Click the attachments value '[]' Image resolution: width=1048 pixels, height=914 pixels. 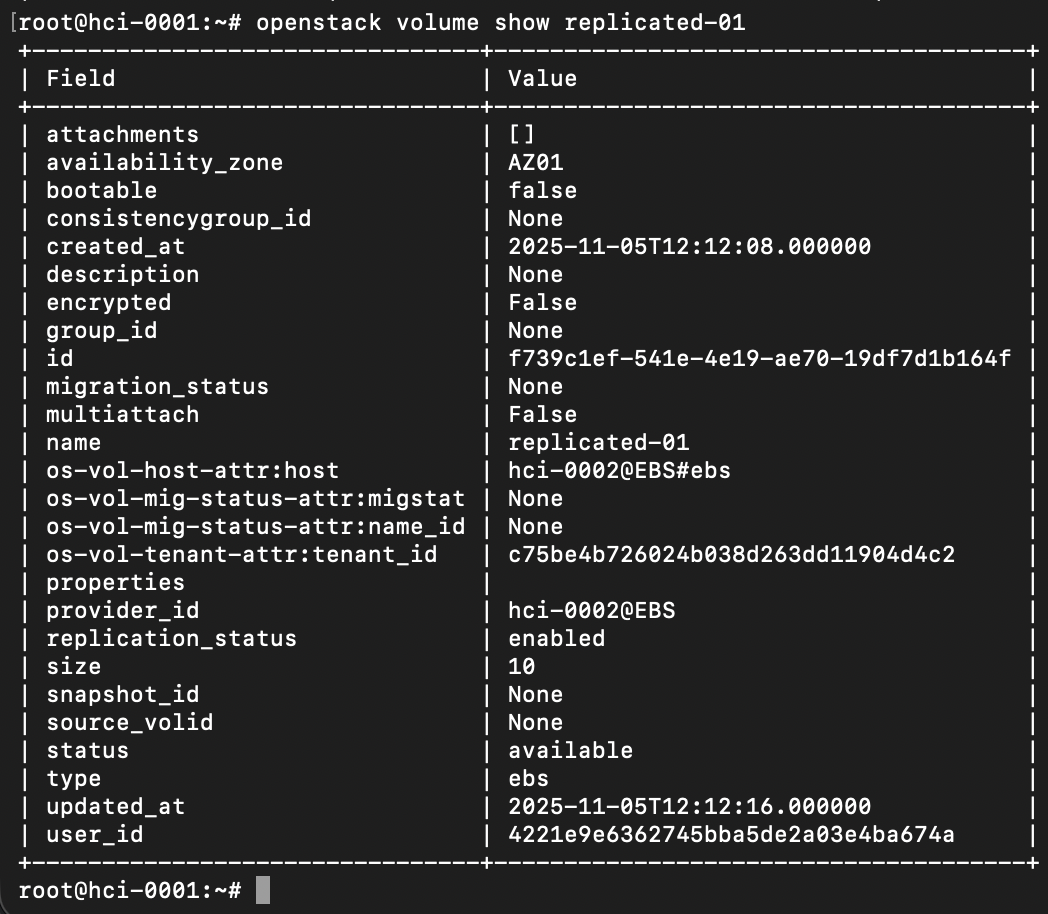pyautogui.click(x=521, y=134)
